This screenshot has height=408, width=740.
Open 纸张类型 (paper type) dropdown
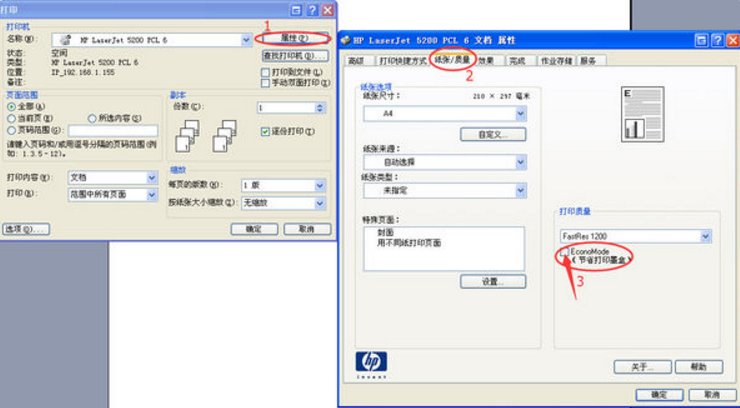coord(445,191)
